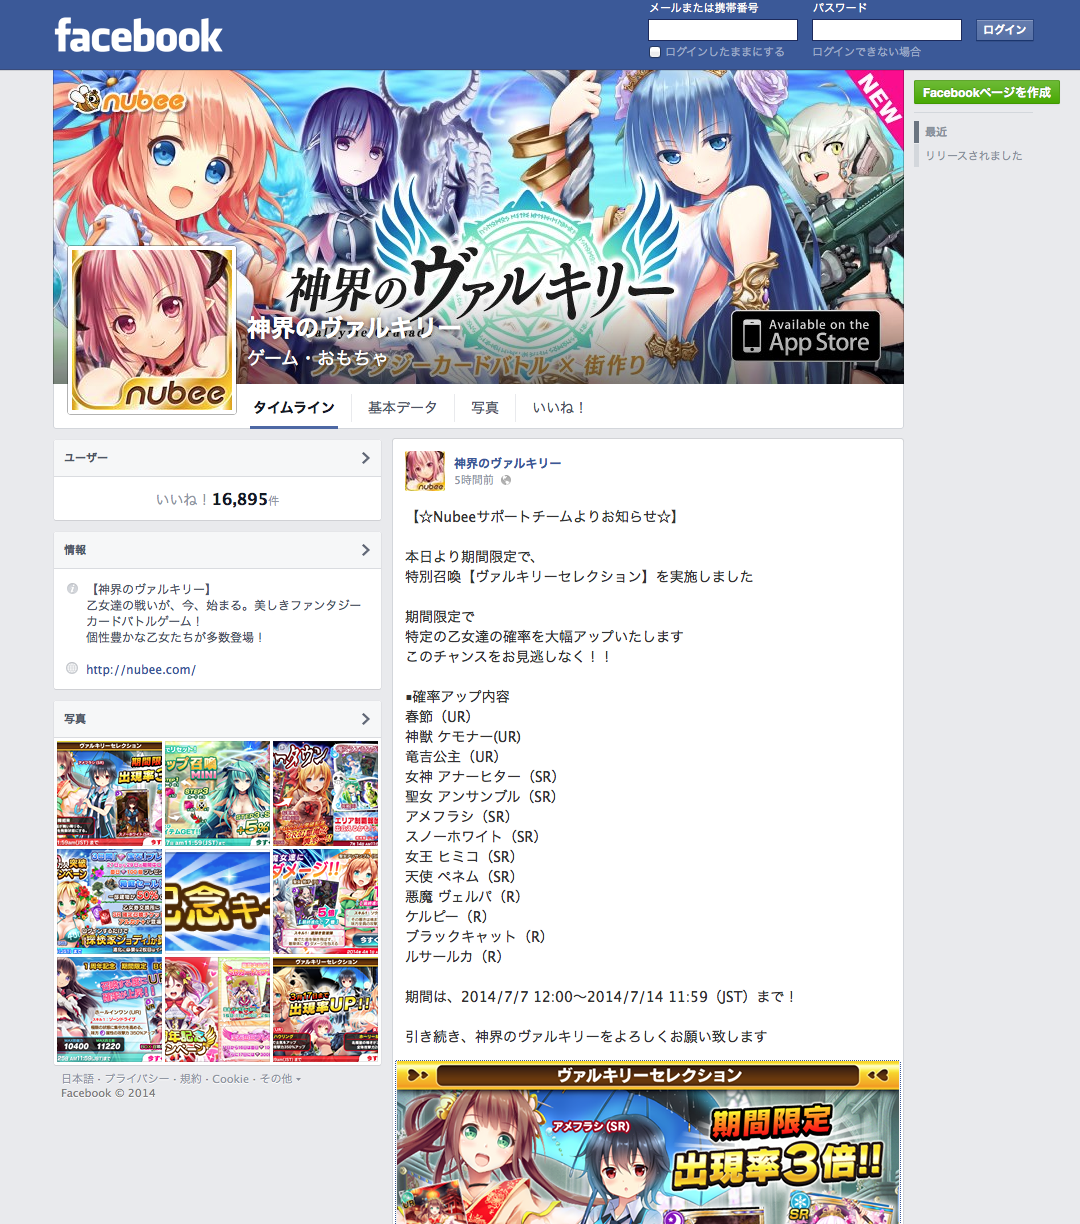Image resolution: width=1080 pixels, height=1224 pixels.
Task: Click the ゲーム・おもちゃ category text
Action: (x=317, y=358)
